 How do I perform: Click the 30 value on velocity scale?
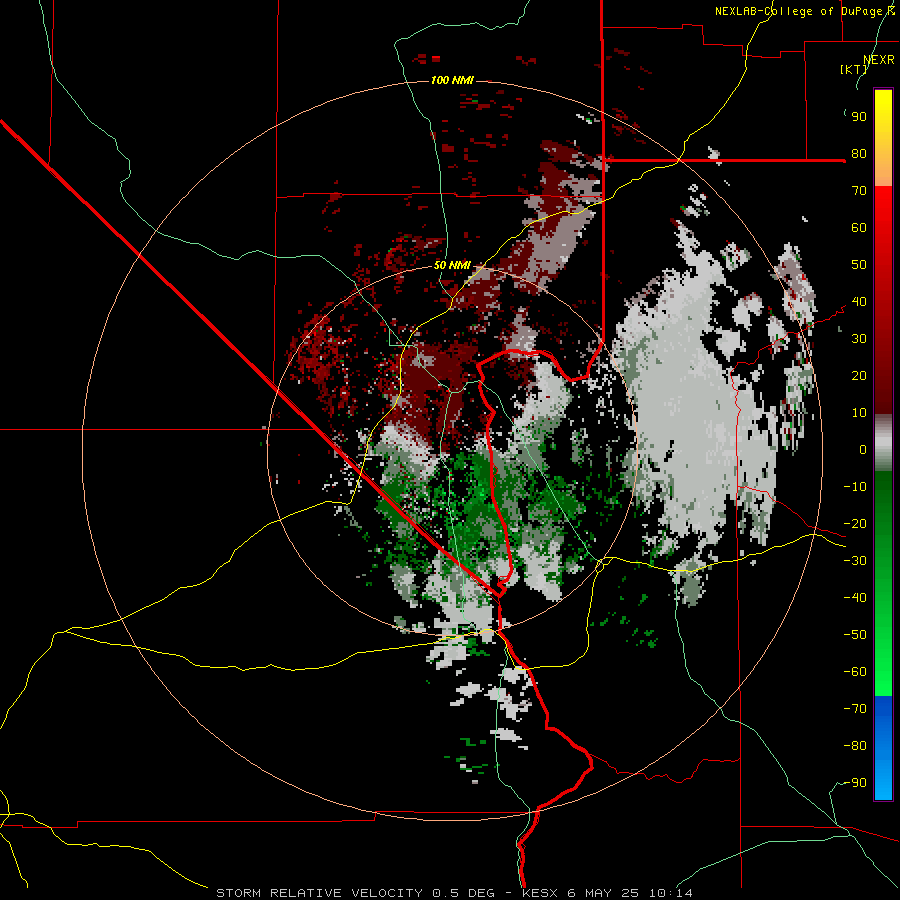point(859,339)
